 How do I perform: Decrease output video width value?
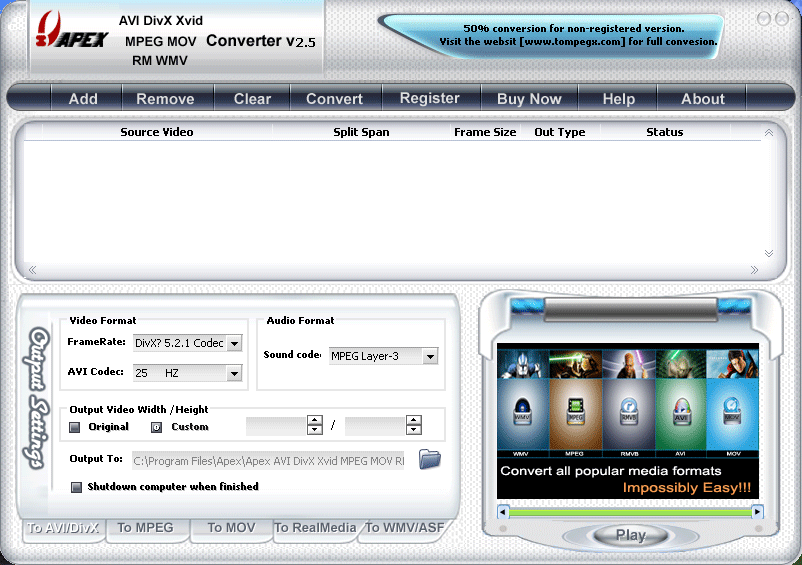coord(315,430)
